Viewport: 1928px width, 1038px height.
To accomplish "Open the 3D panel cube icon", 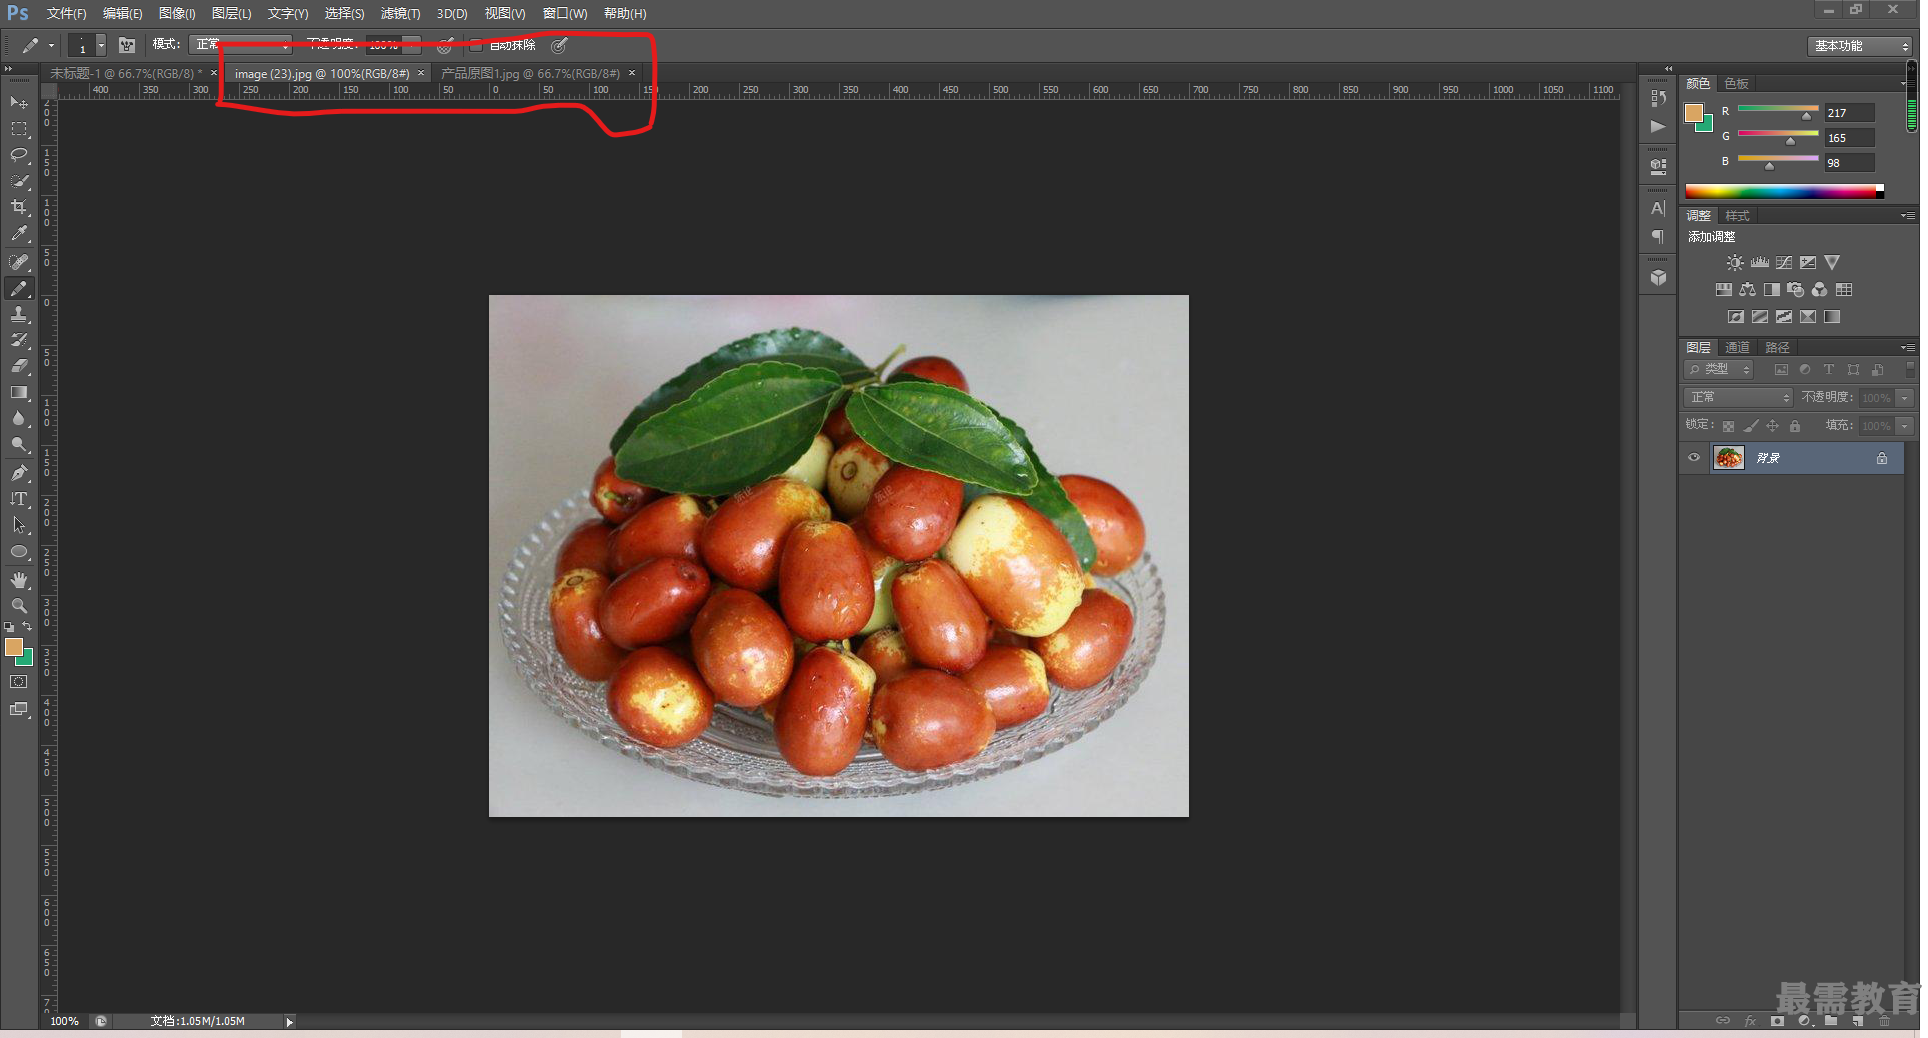I will click(x=1658, y=277).
